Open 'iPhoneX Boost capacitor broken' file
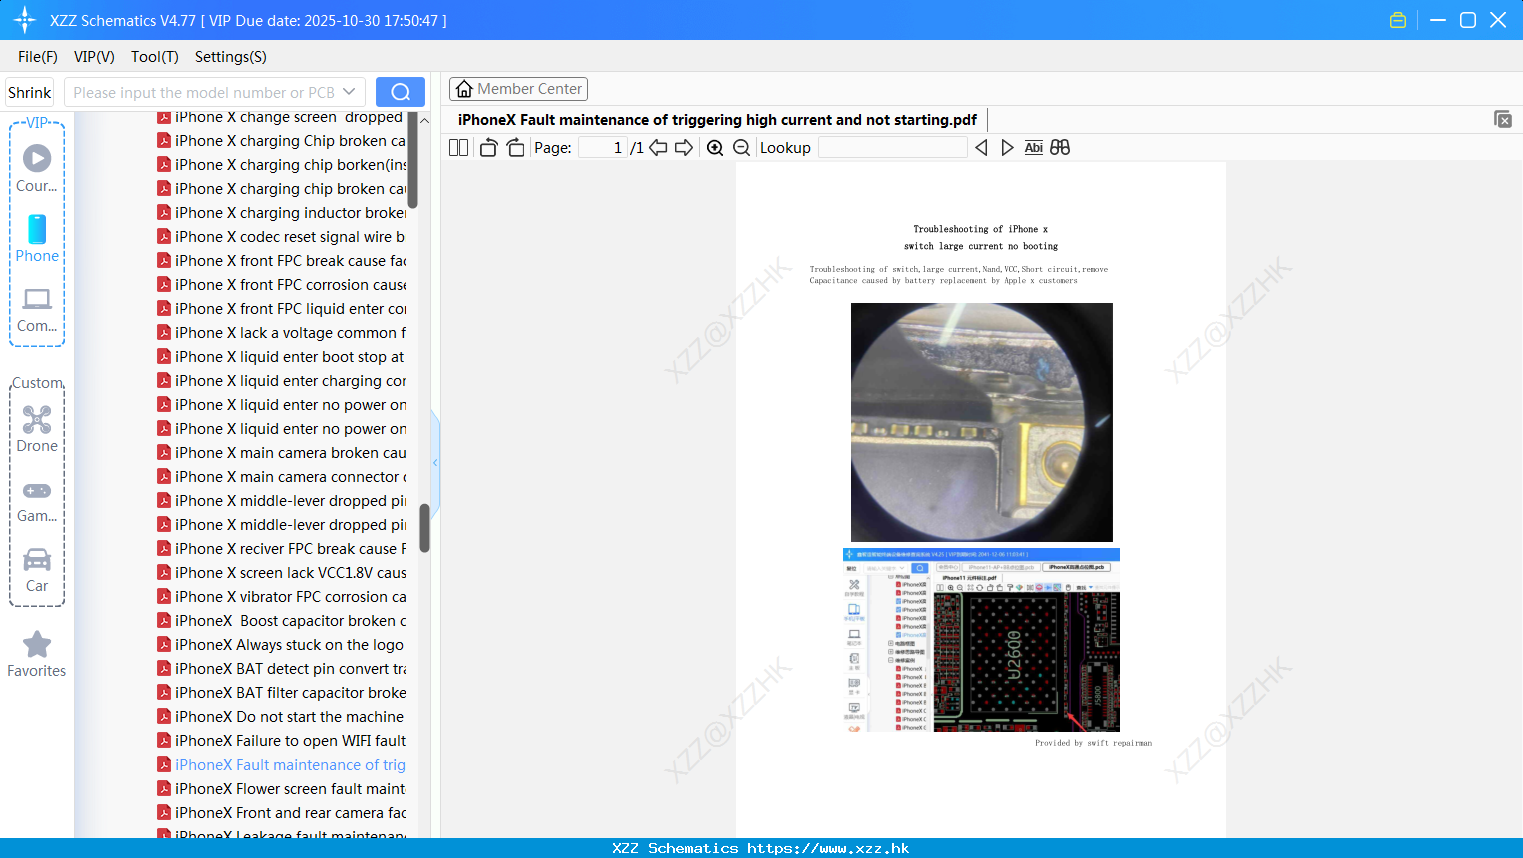1523x858 pixels. (x=282, y=621)
